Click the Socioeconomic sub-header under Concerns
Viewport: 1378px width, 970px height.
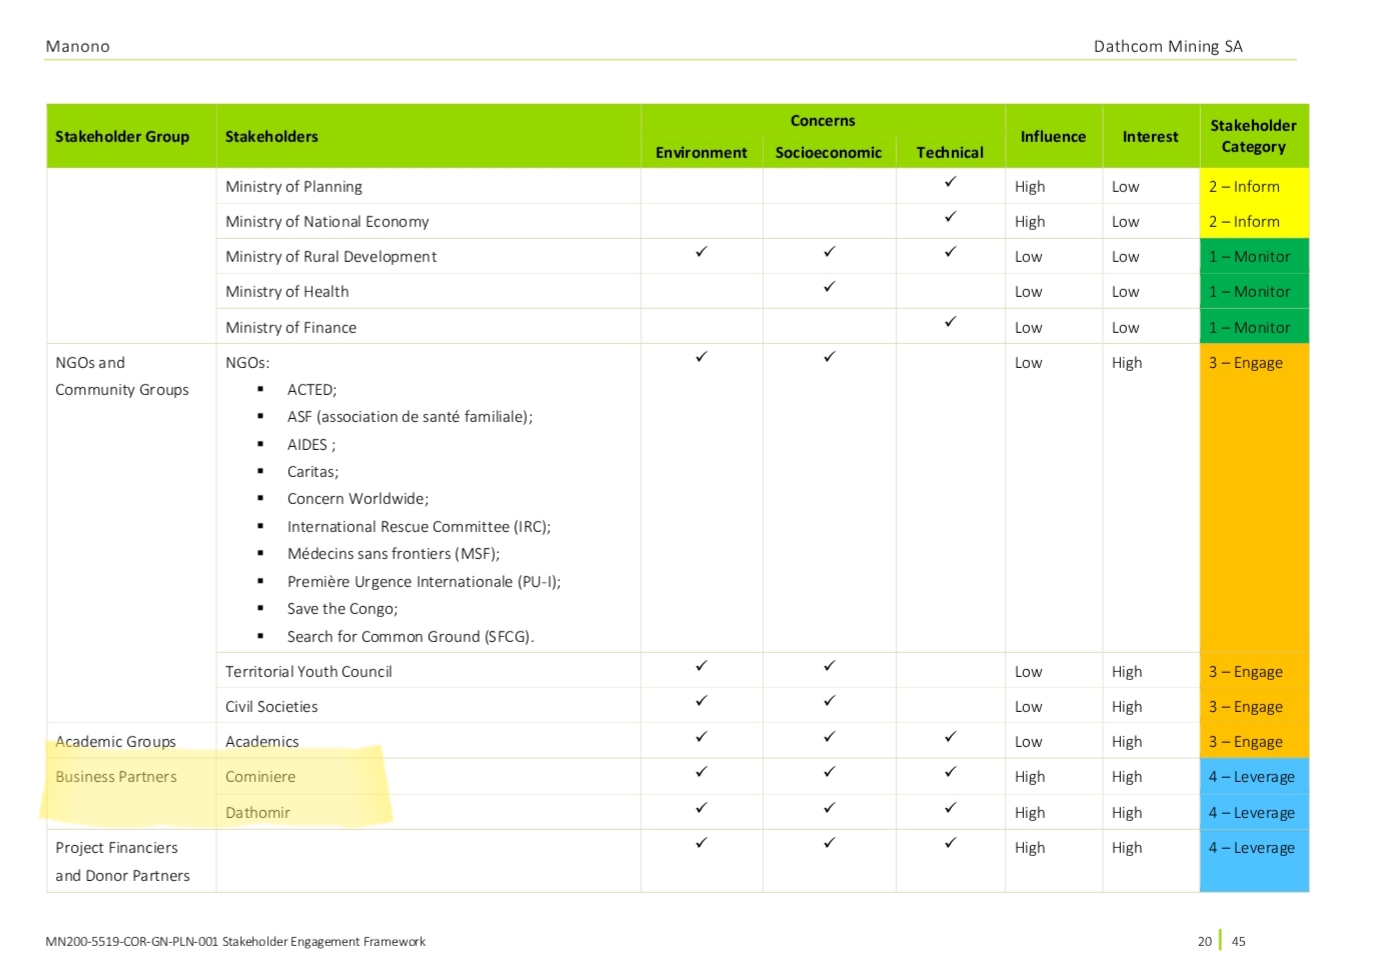coord(828,153)
